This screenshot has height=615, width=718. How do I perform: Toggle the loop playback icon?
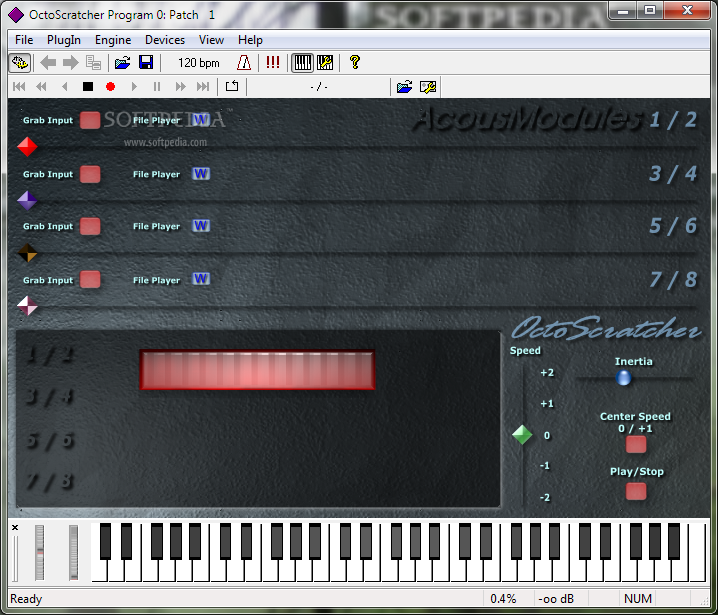232,86
